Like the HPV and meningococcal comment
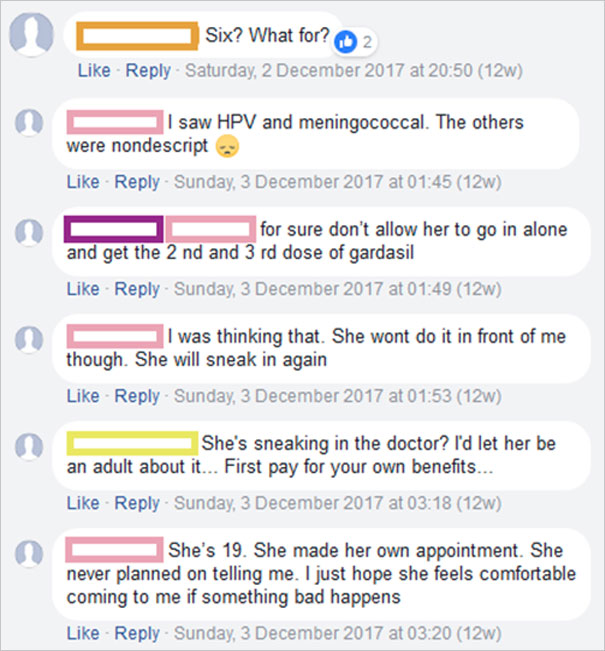Image resolution: width=605 pixels, height=651 pixels. click(x=83, y=182)
